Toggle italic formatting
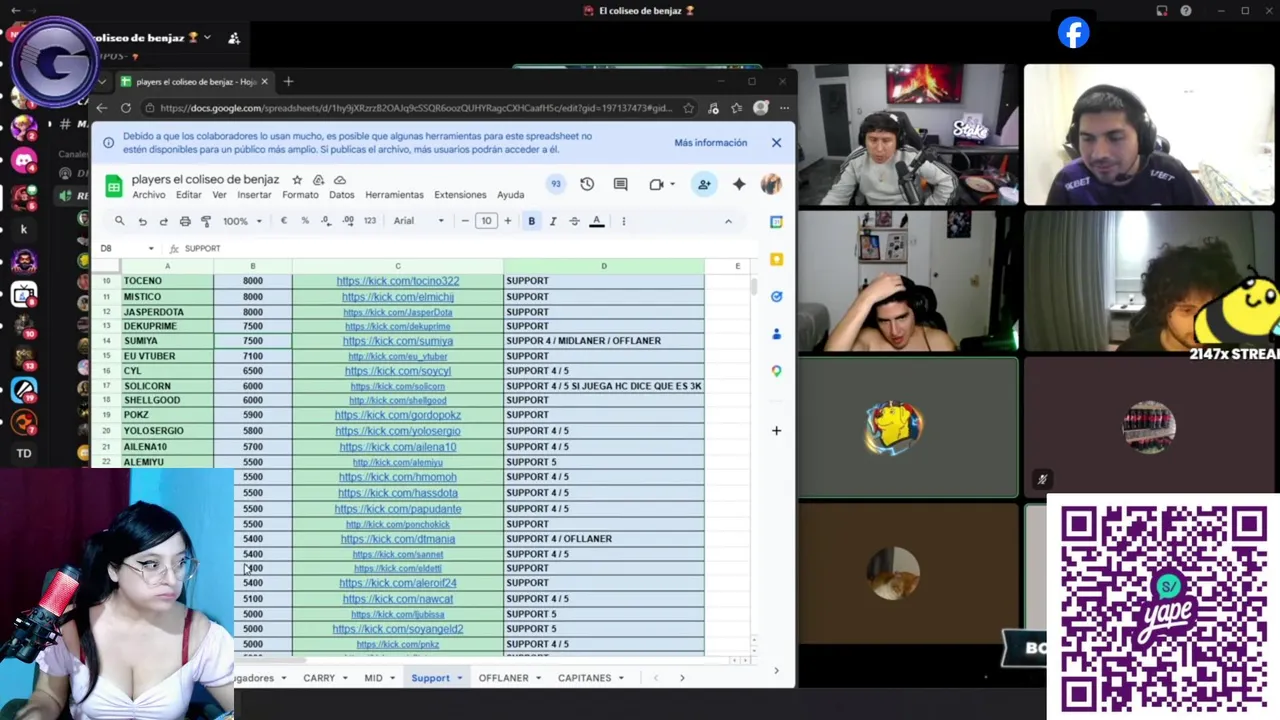The width and height of the screenshot is (1280, 720). coord(553,221)
